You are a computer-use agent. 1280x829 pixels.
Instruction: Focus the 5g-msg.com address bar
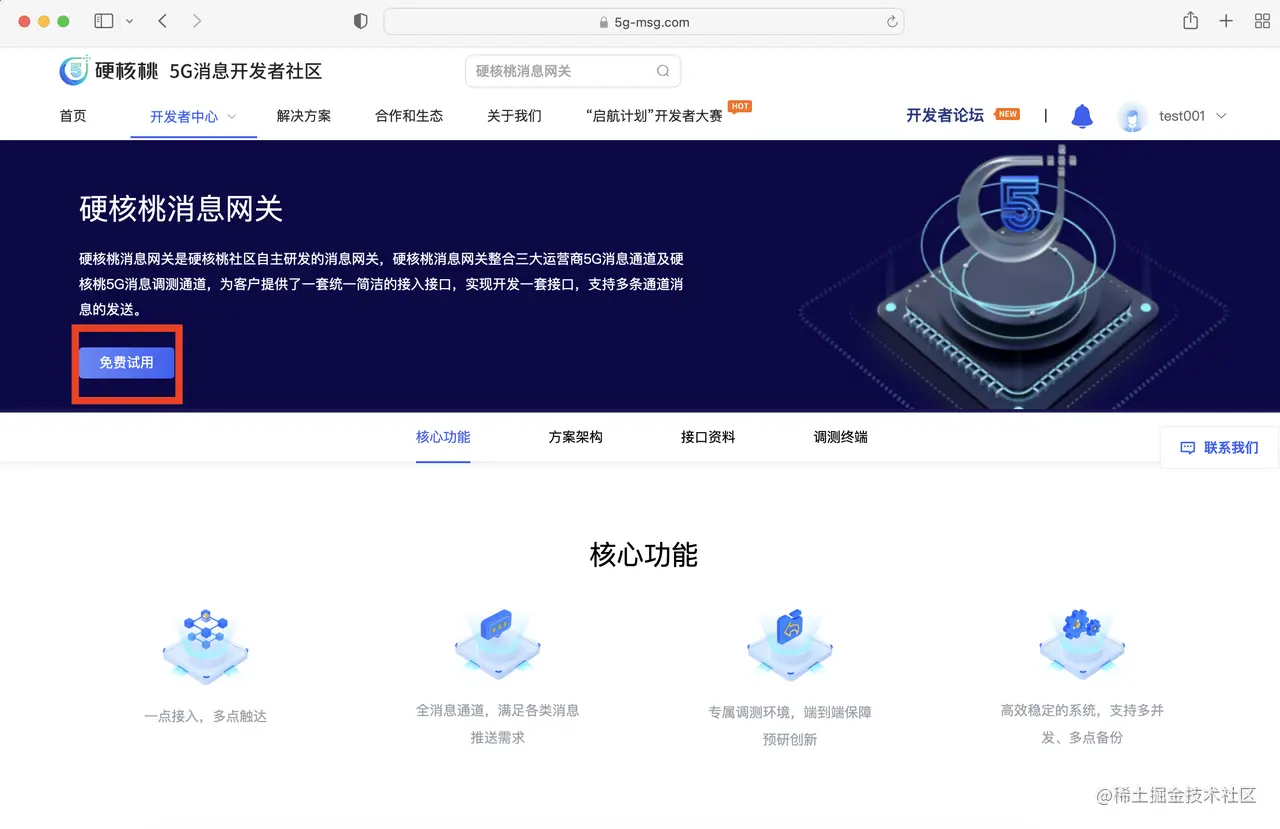(644, 21)
